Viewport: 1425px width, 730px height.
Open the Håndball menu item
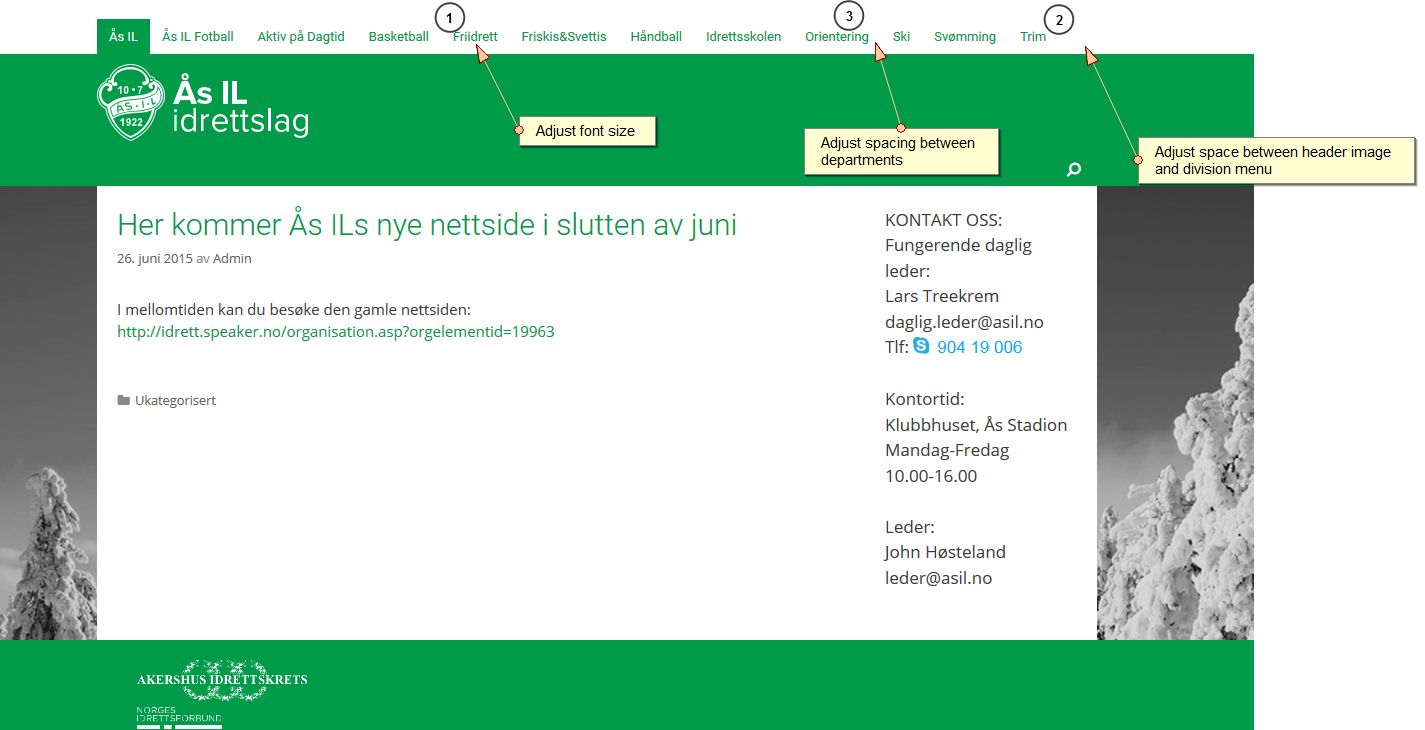656,37
